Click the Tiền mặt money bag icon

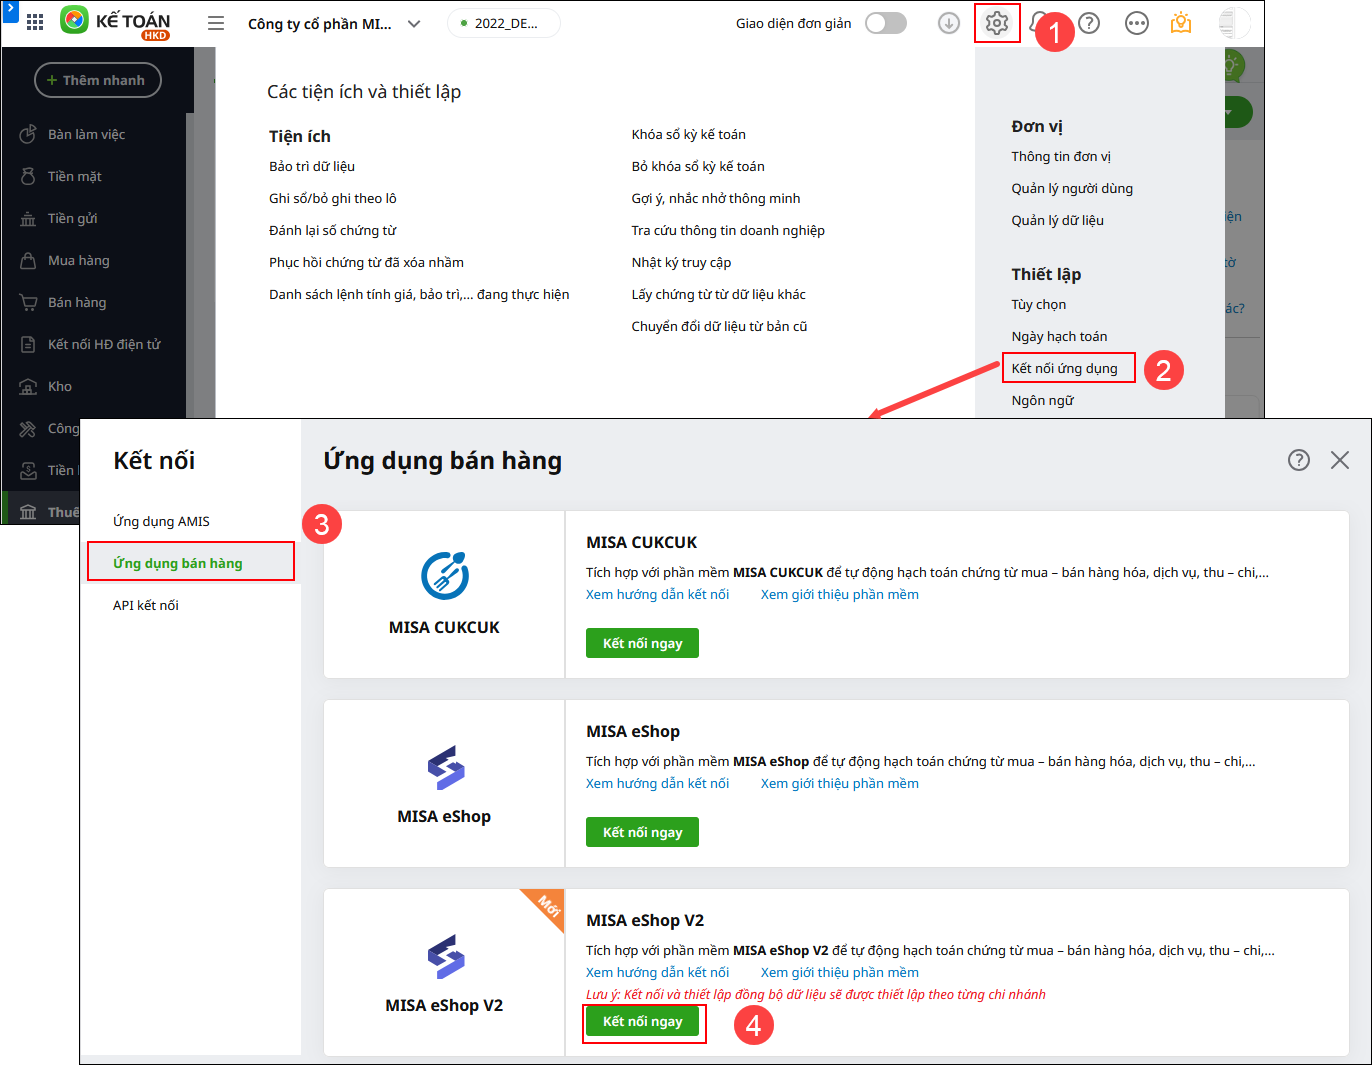point(28,176)
